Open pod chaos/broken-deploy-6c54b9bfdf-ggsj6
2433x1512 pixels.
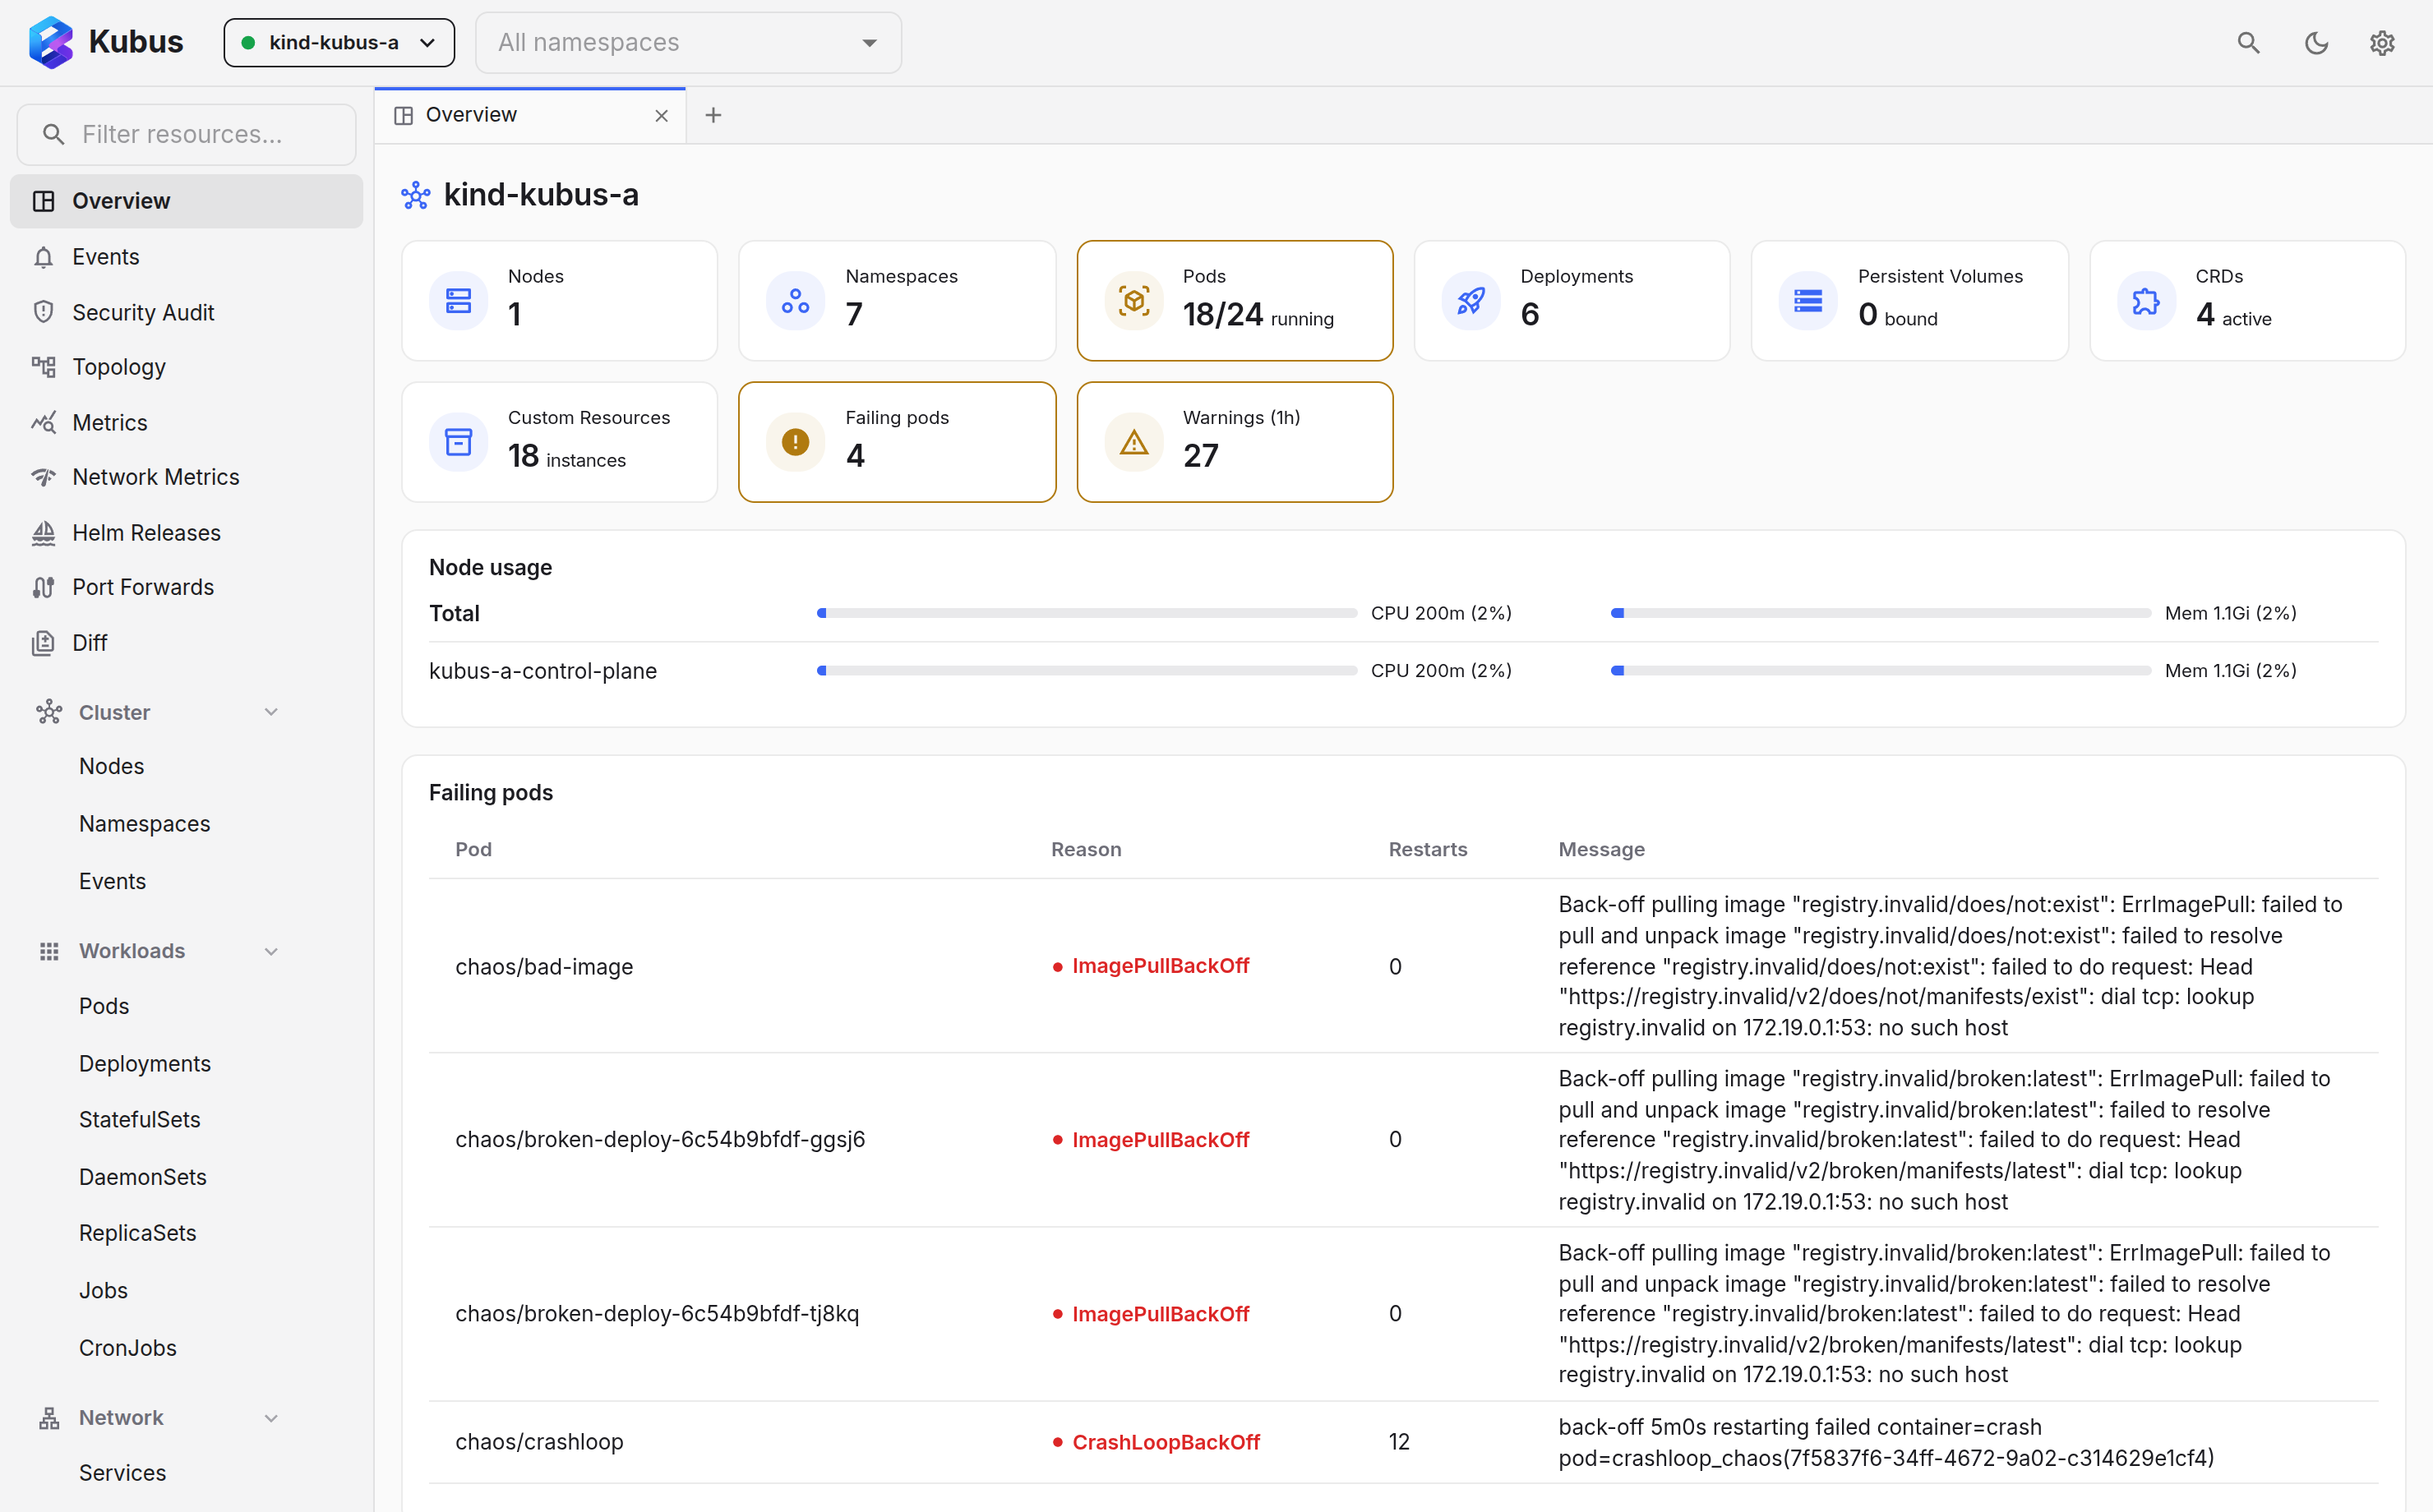coord(660,1140)
